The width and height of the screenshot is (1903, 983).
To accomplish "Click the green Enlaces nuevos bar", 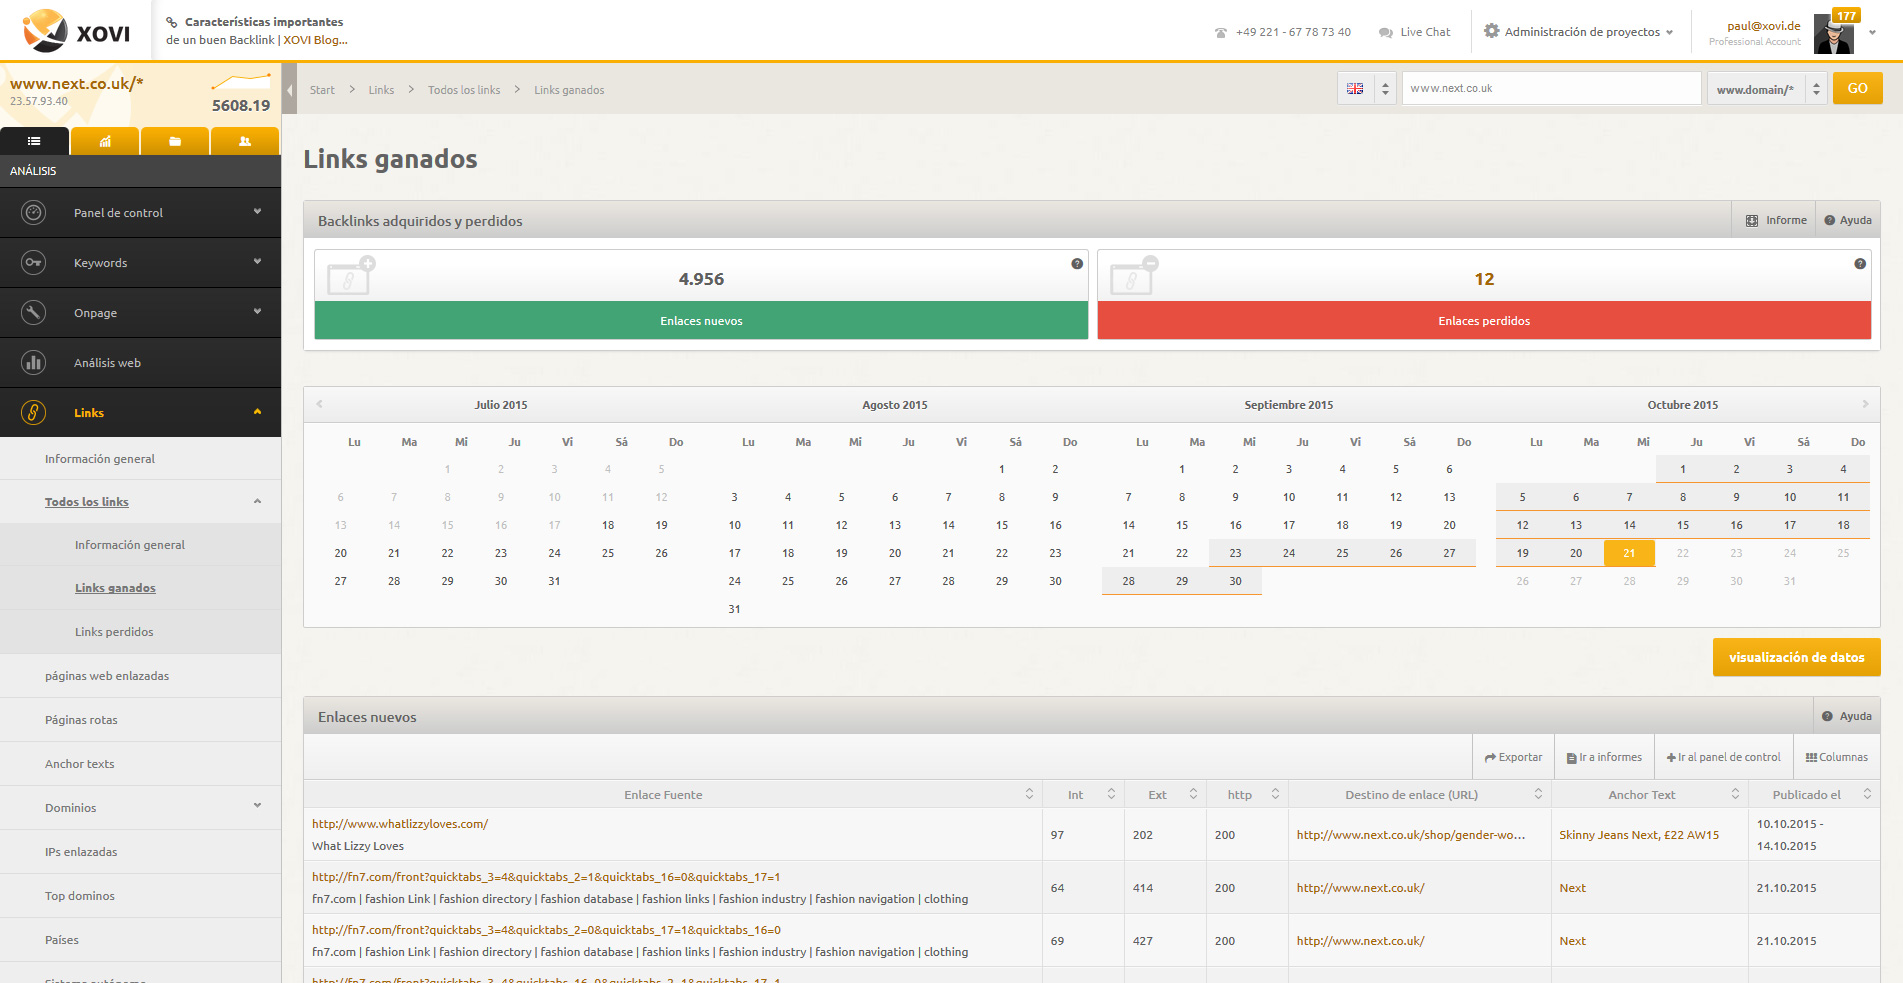I will tap(701, 321).
